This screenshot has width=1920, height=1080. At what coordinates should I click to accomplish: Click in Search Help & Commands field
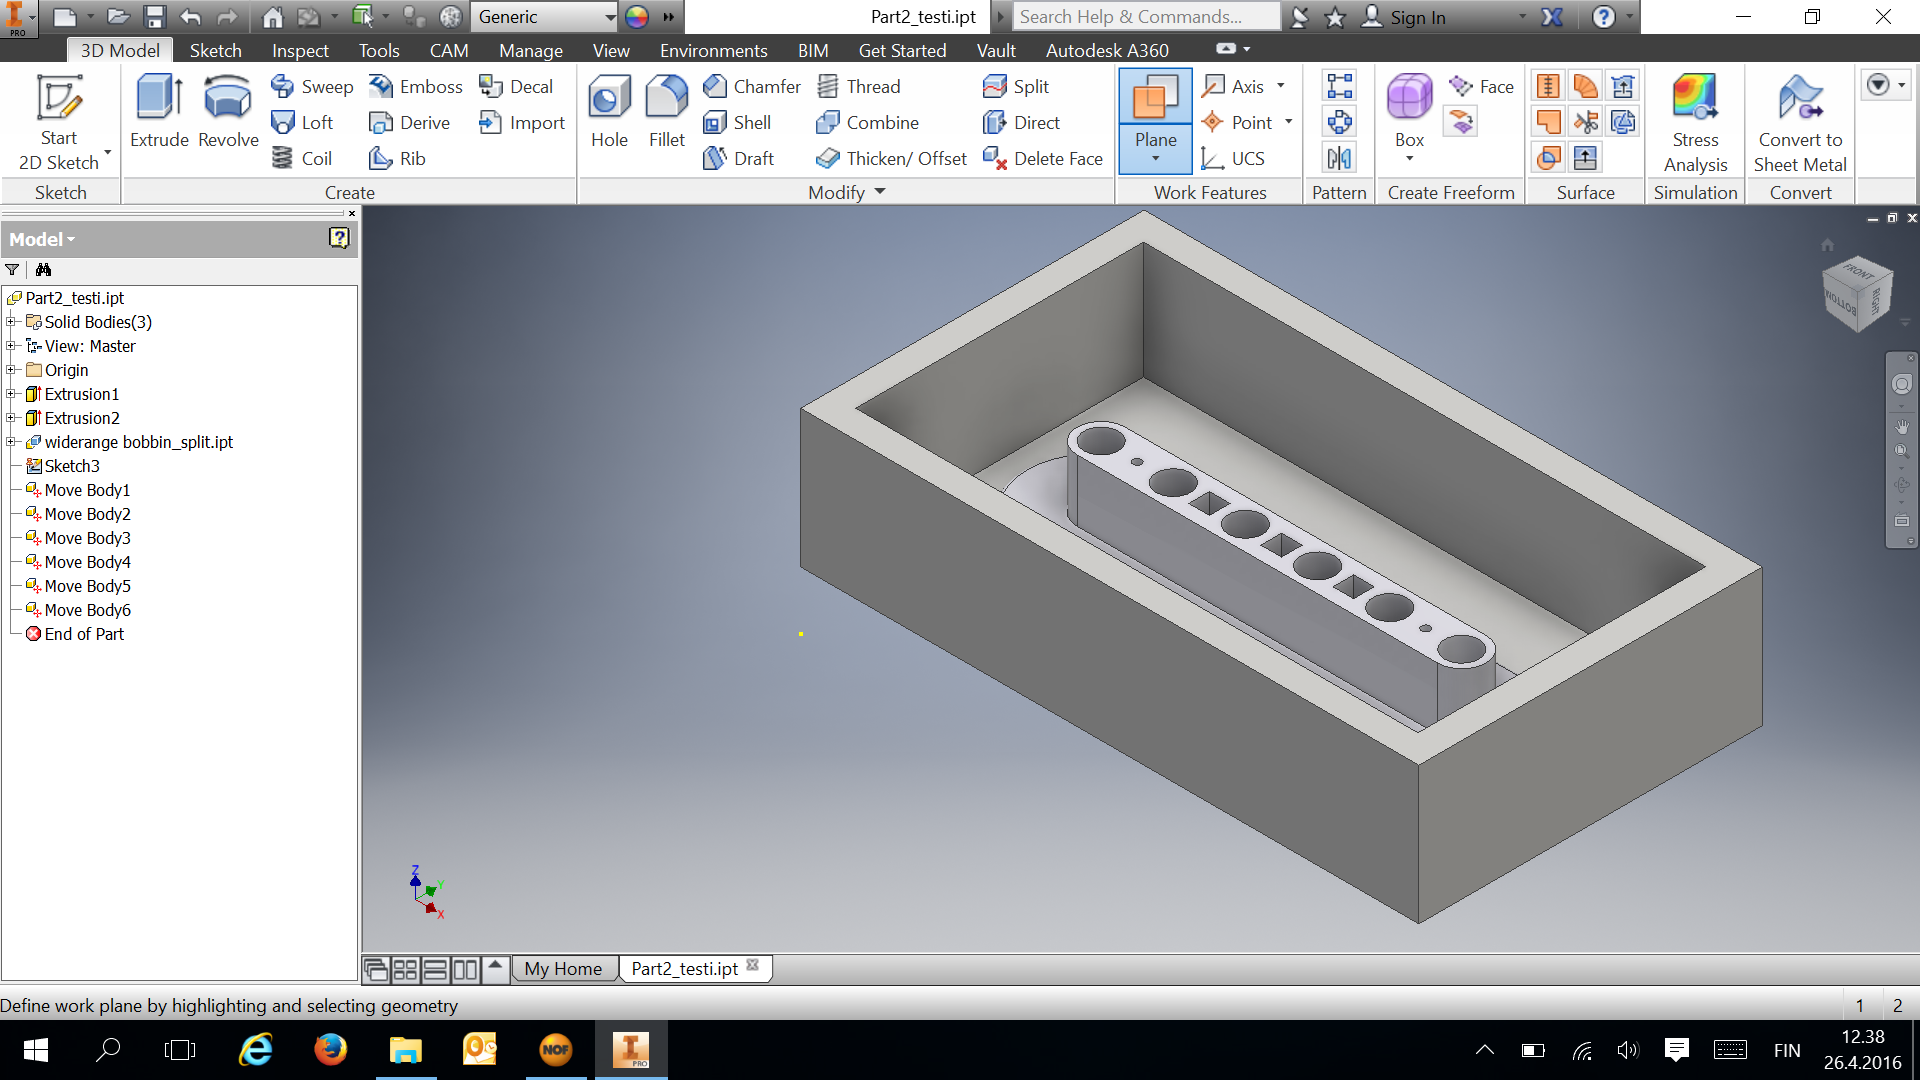[1146, 17]
